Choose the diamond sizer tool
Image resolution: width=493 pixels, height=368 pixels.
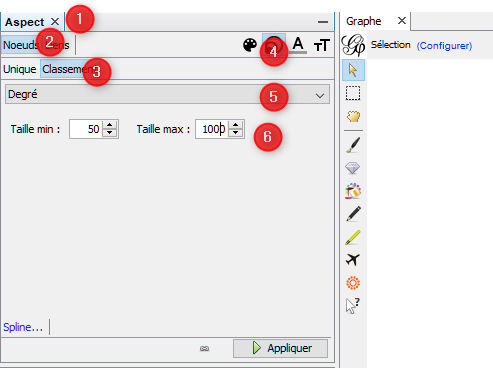click(x=353, y=168)
